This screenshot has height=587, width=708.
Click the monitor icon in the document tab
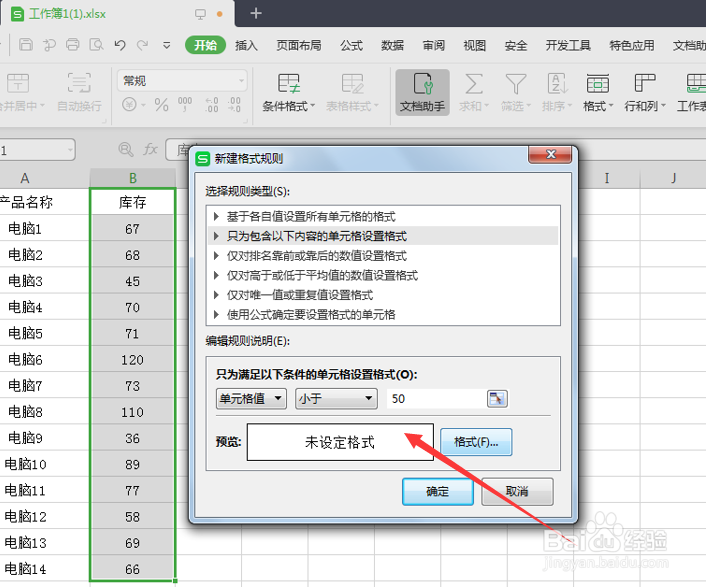coord(200,14)
